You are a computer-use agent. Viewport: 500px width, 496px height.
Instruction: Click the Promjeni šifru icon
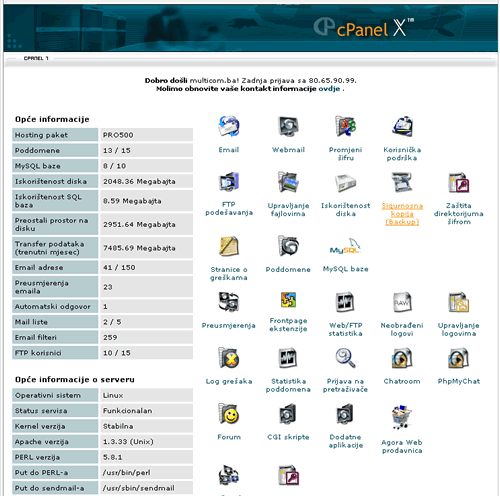pyautogui.click(x=345, y=126)
